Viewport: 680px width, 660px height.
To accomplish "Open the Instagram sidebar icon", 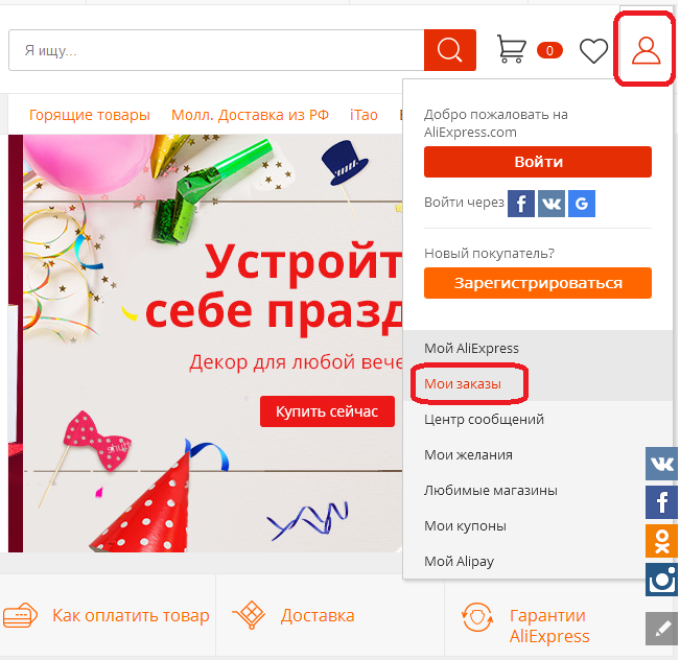I will (662, 579).
